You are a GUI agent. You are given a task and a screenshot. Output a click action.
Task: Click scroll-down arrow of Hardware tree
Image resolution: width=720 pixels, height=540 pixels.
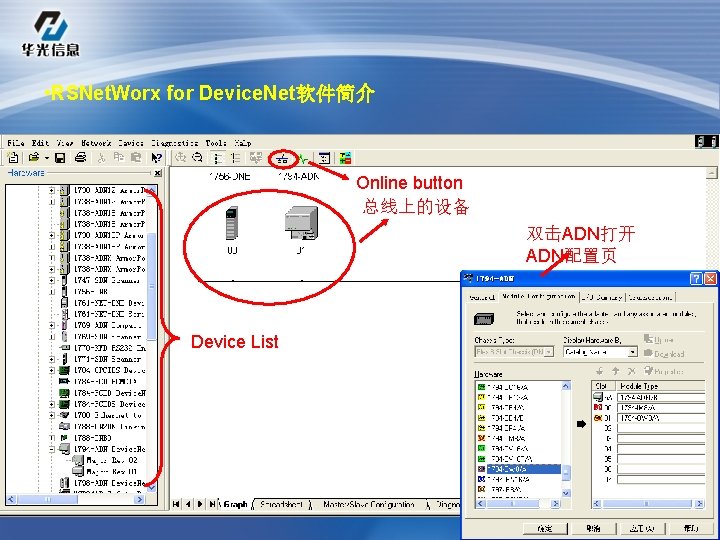[x=151, y=488]
